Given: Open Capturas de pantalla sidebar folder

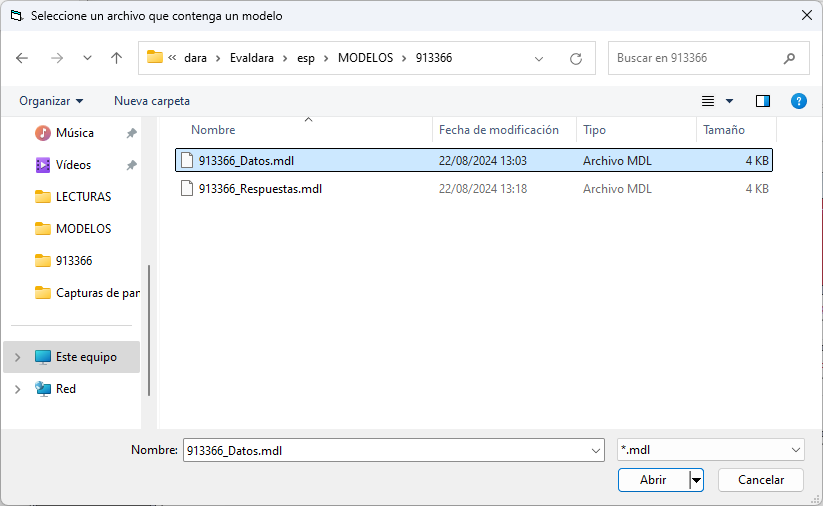Looking at the screenshot, I should (x=87, y=293).
